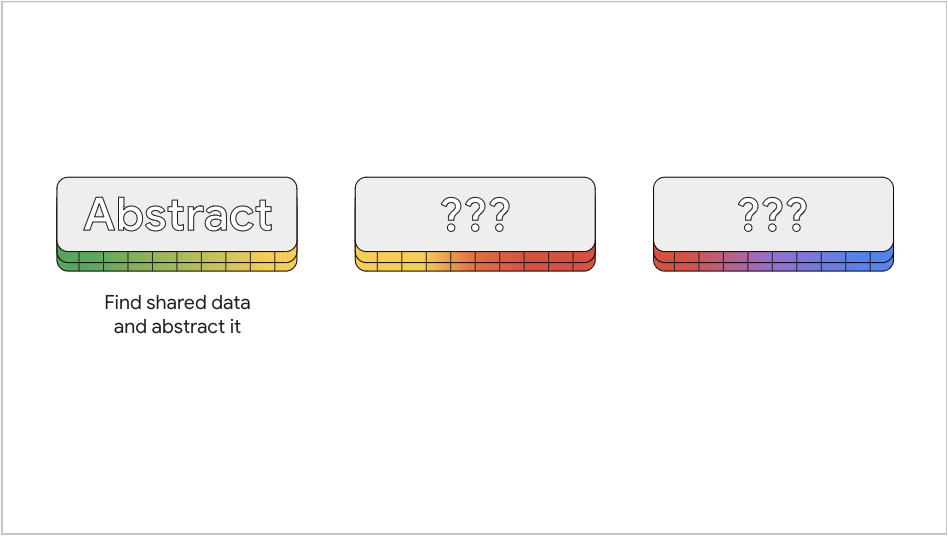The width and height of the screenshot is (948, 536).
Task: Select the rightmost "???" card text
Action: (x=772, y=213)
